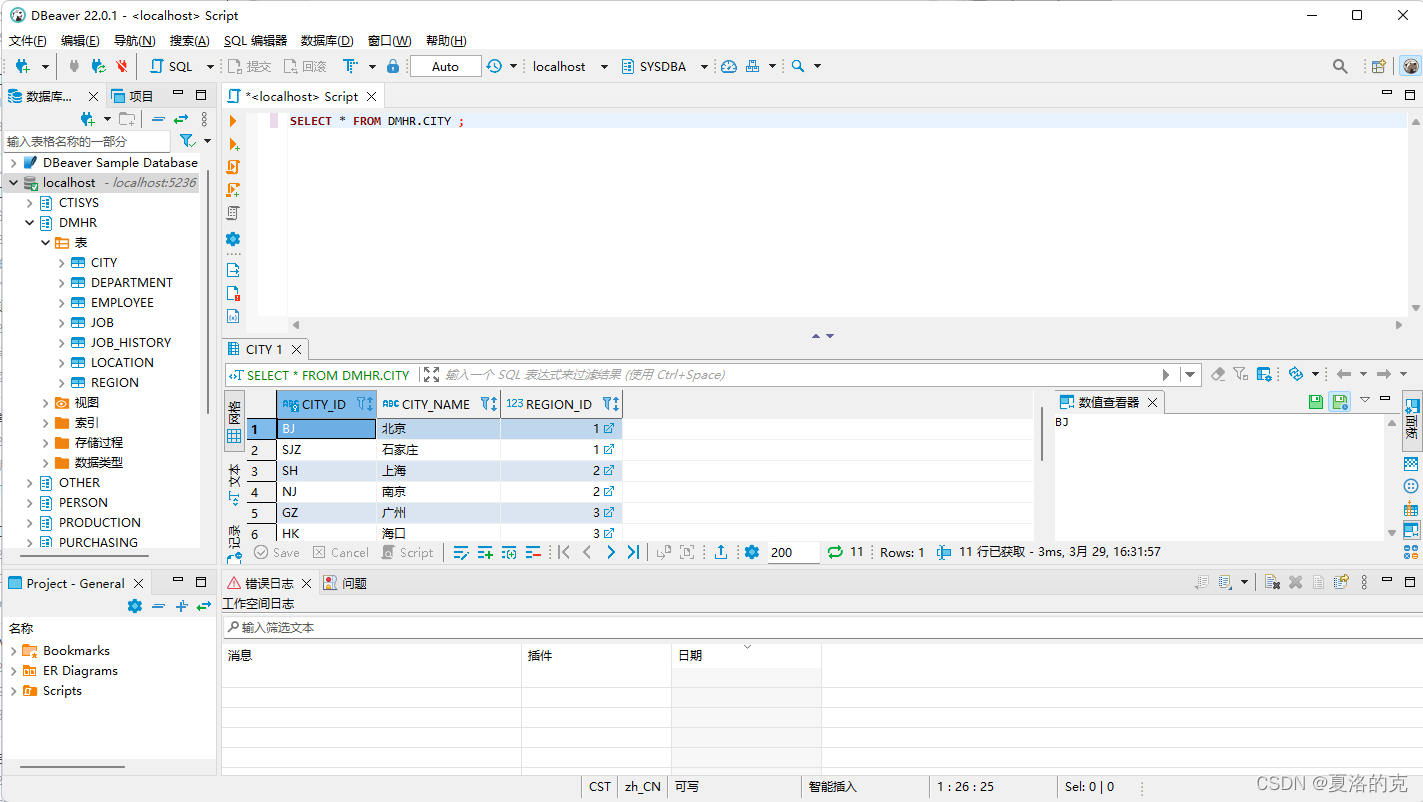This screenshot has width=1423, height=802.
Task: Click the refresh results icon next to 11
Action: (835, 552)
